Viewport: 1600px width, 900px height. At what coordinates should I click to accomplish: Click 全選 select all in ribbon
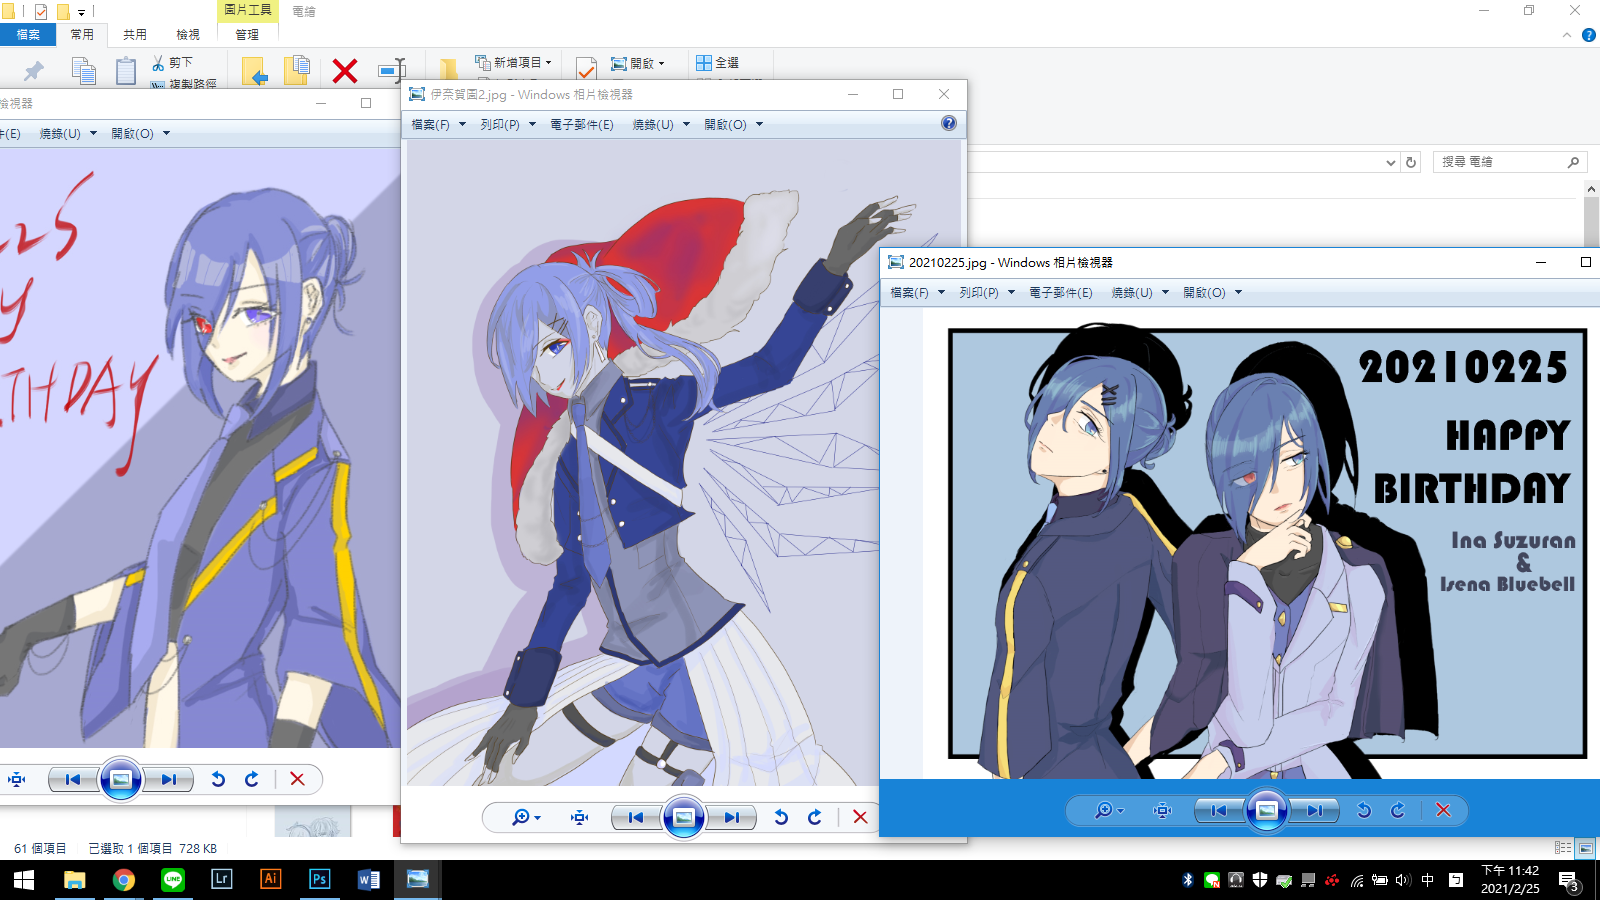717,62
